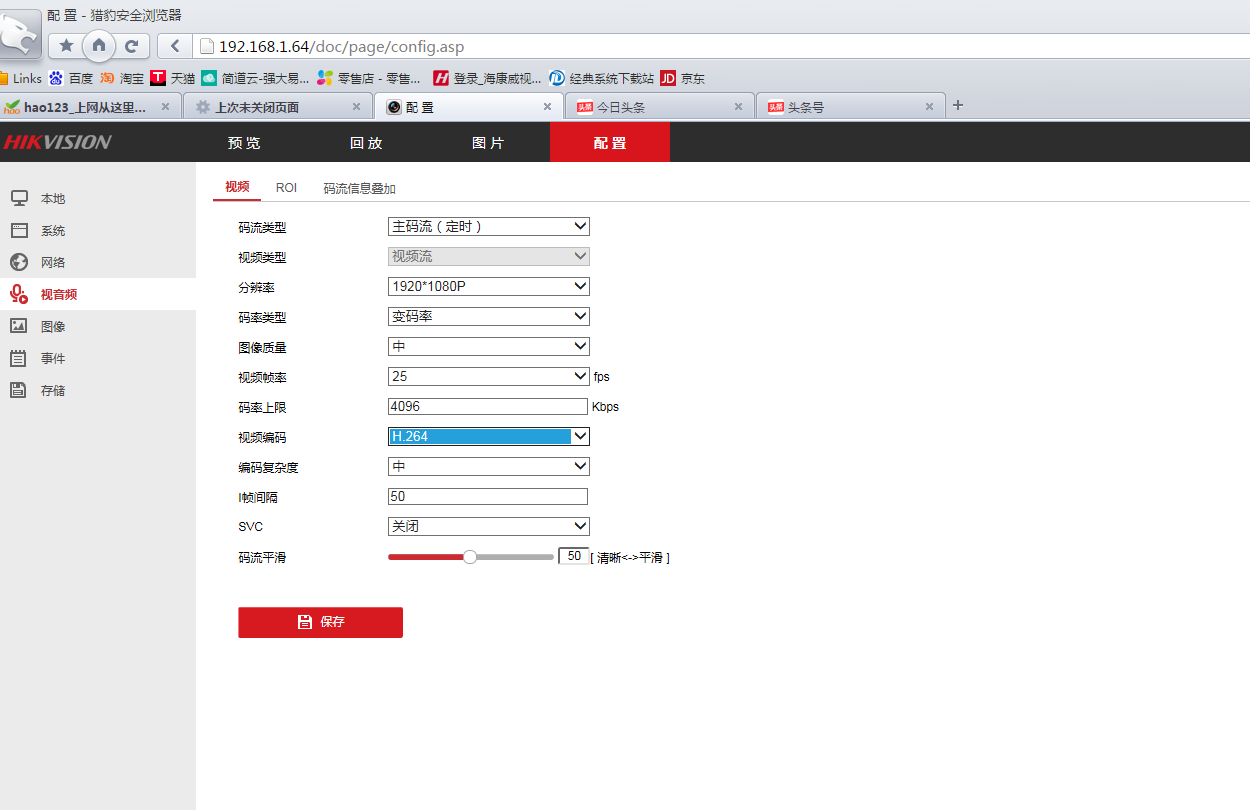
Task: Switch to the ROI tab
Action: (287, 187)
